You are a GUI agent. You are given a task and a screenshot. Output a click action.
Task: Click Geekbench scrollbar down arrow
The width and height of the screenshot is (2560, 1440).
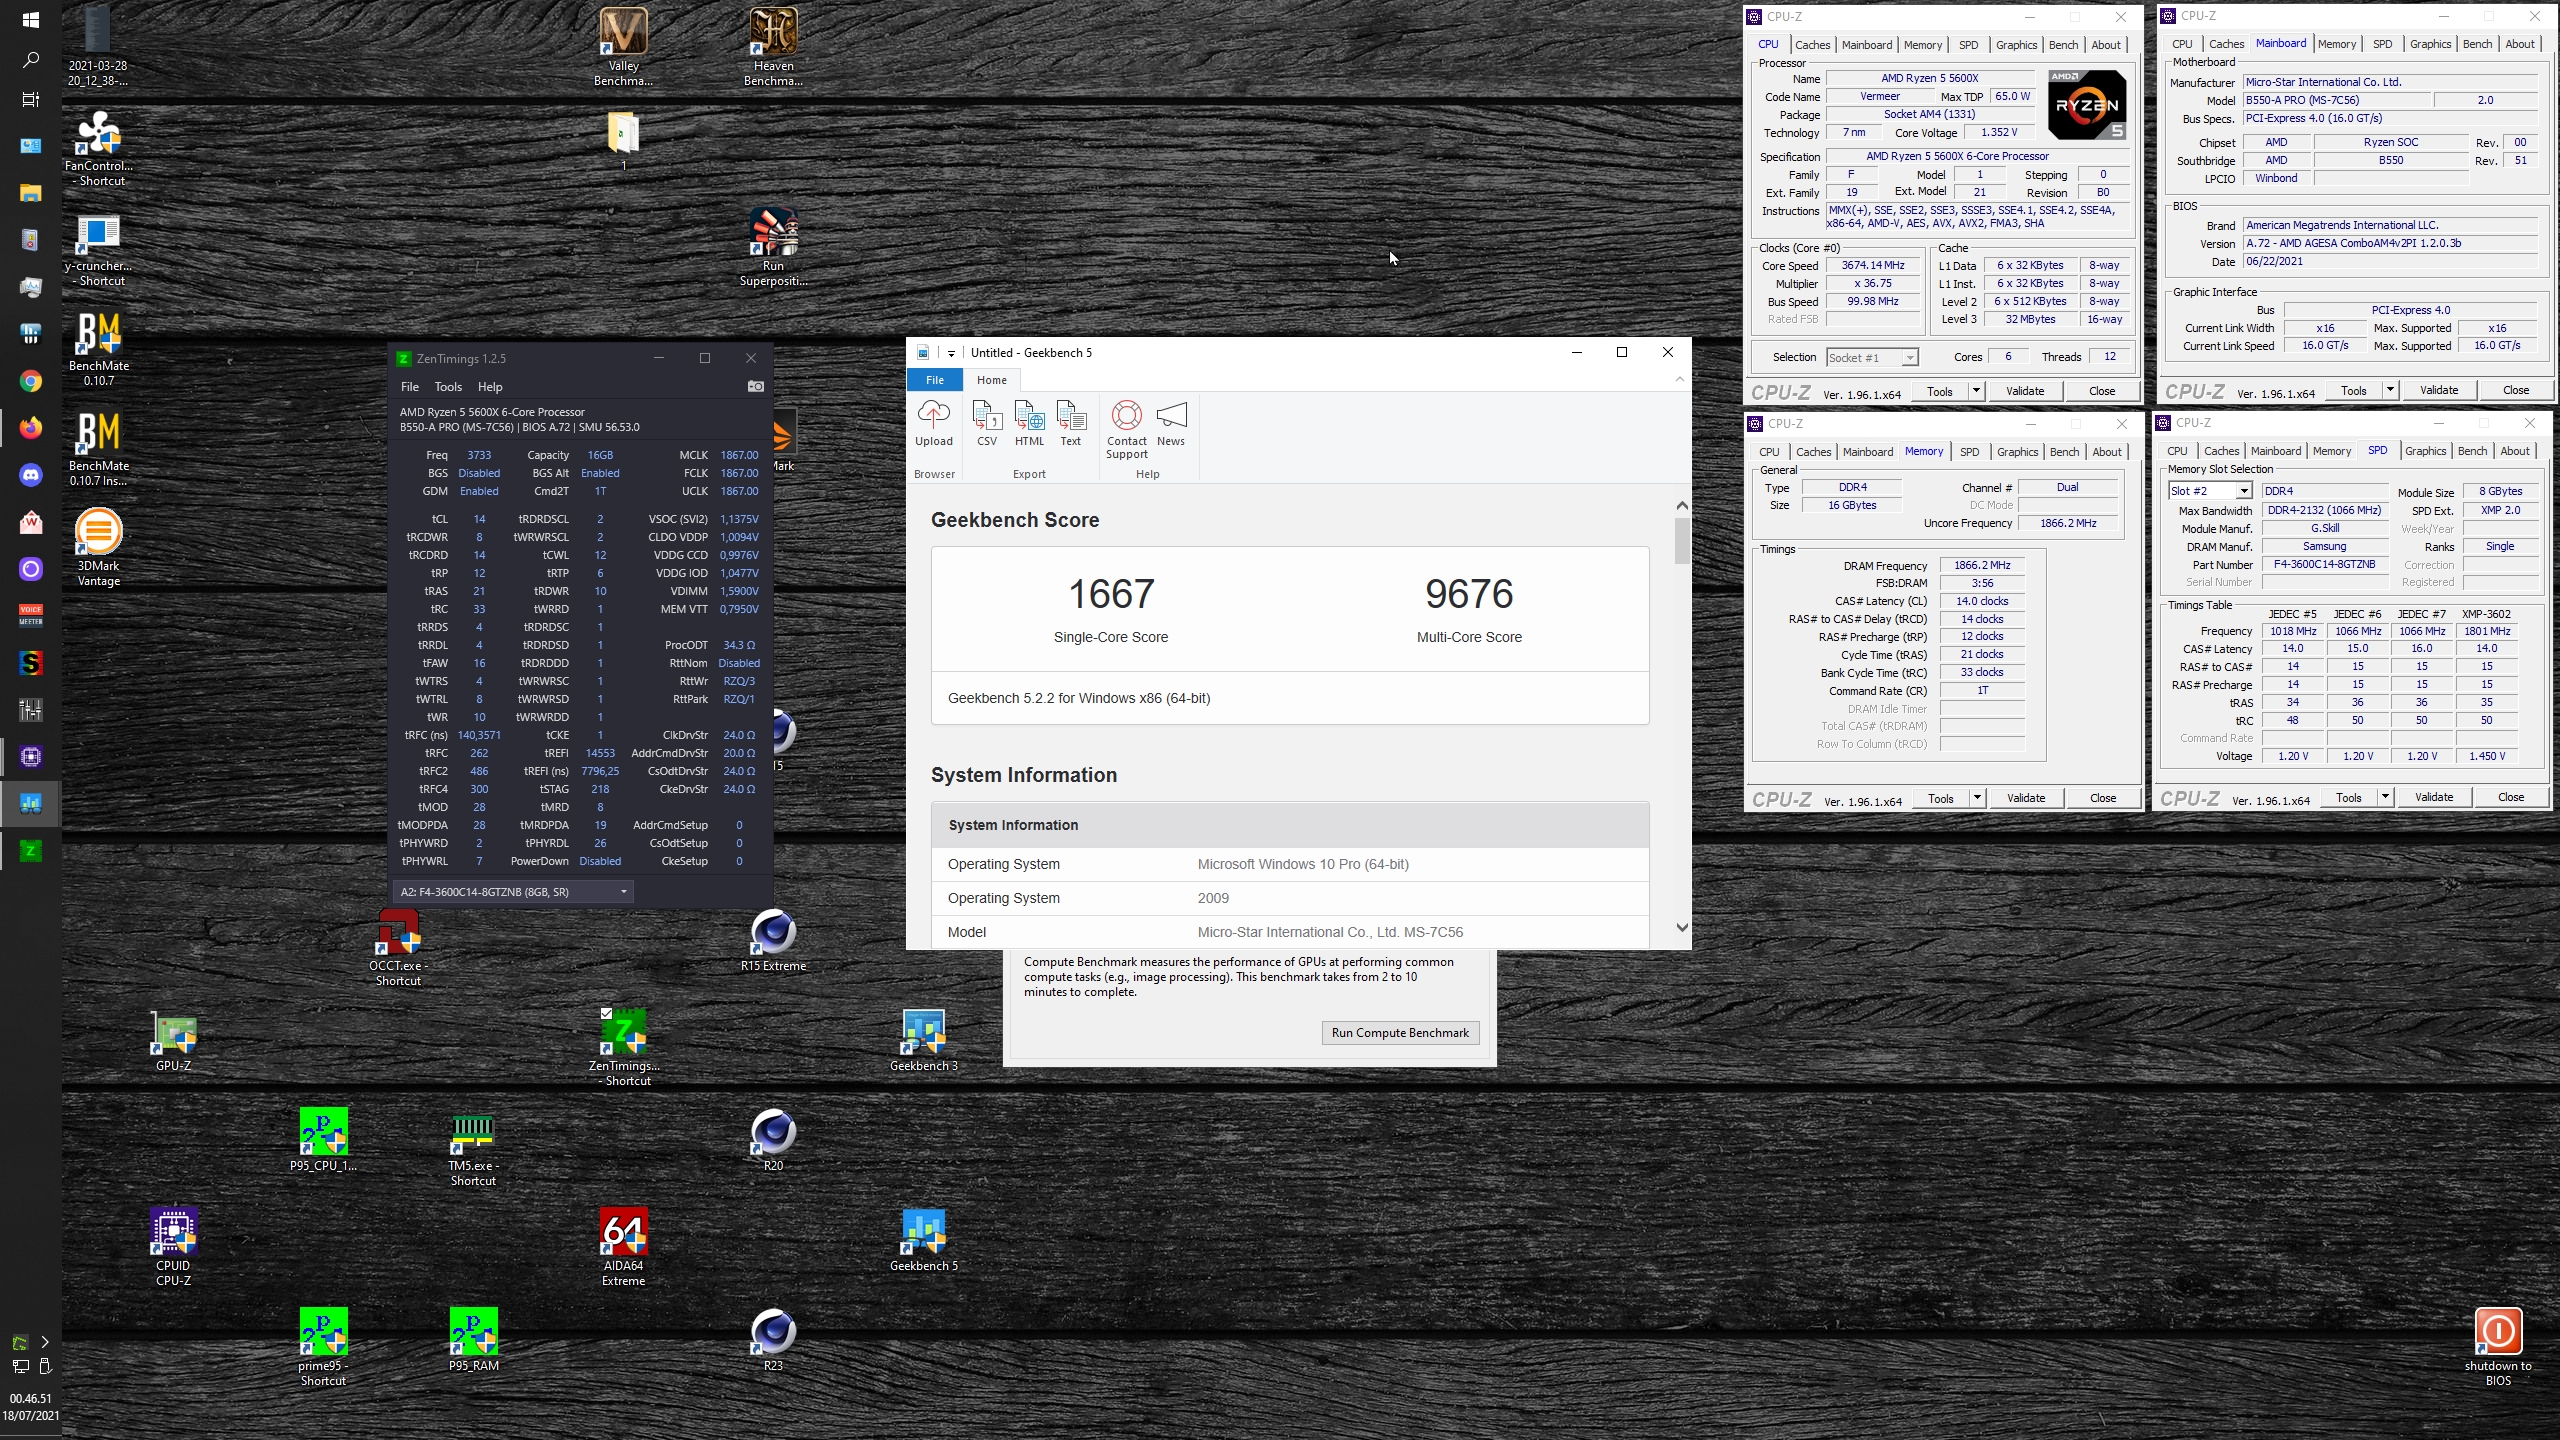(1681, 928)
